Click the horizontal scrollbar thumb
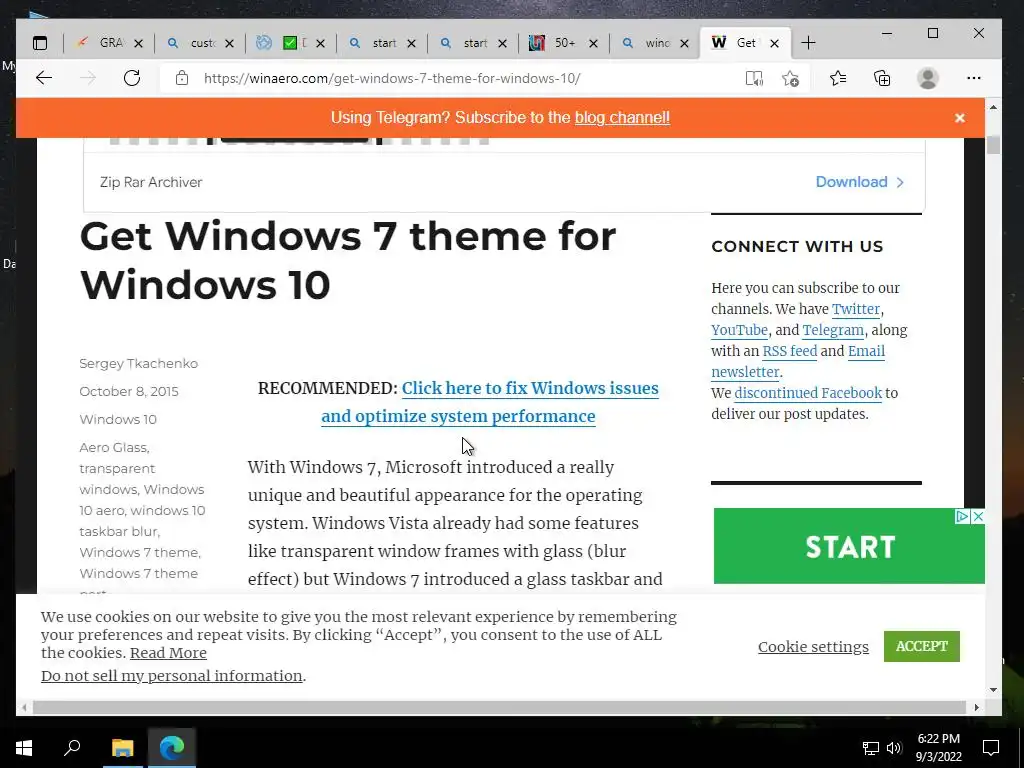This screenshot has width=1024, height=768. click(499, 707)
